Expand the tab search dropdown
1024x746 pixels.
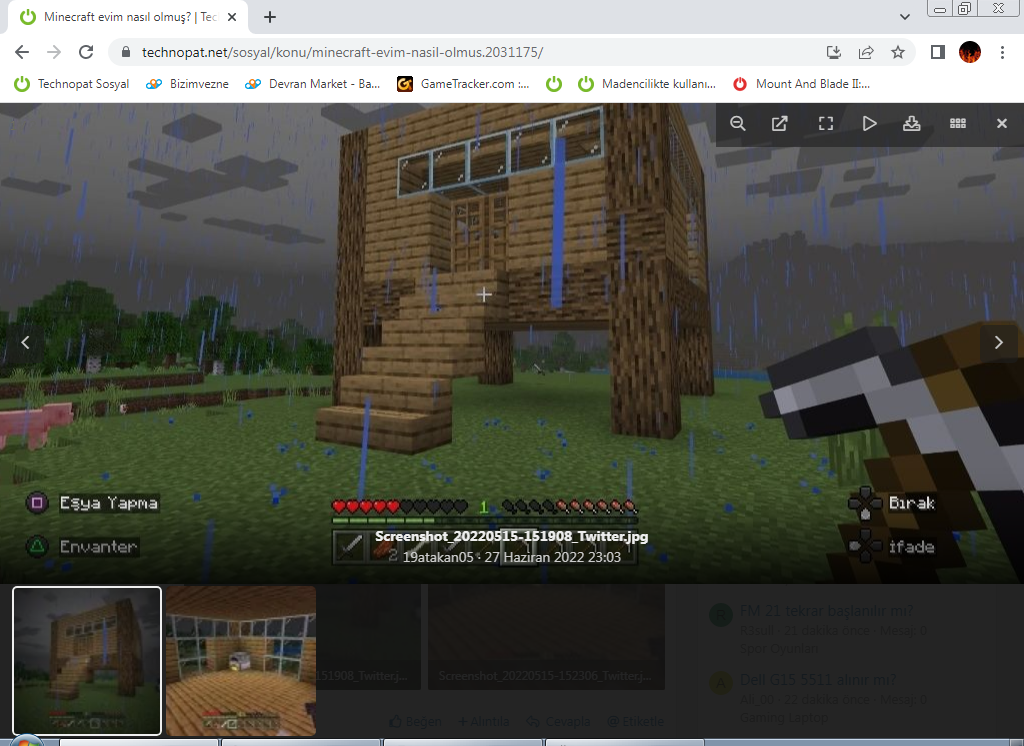[904, 17]
